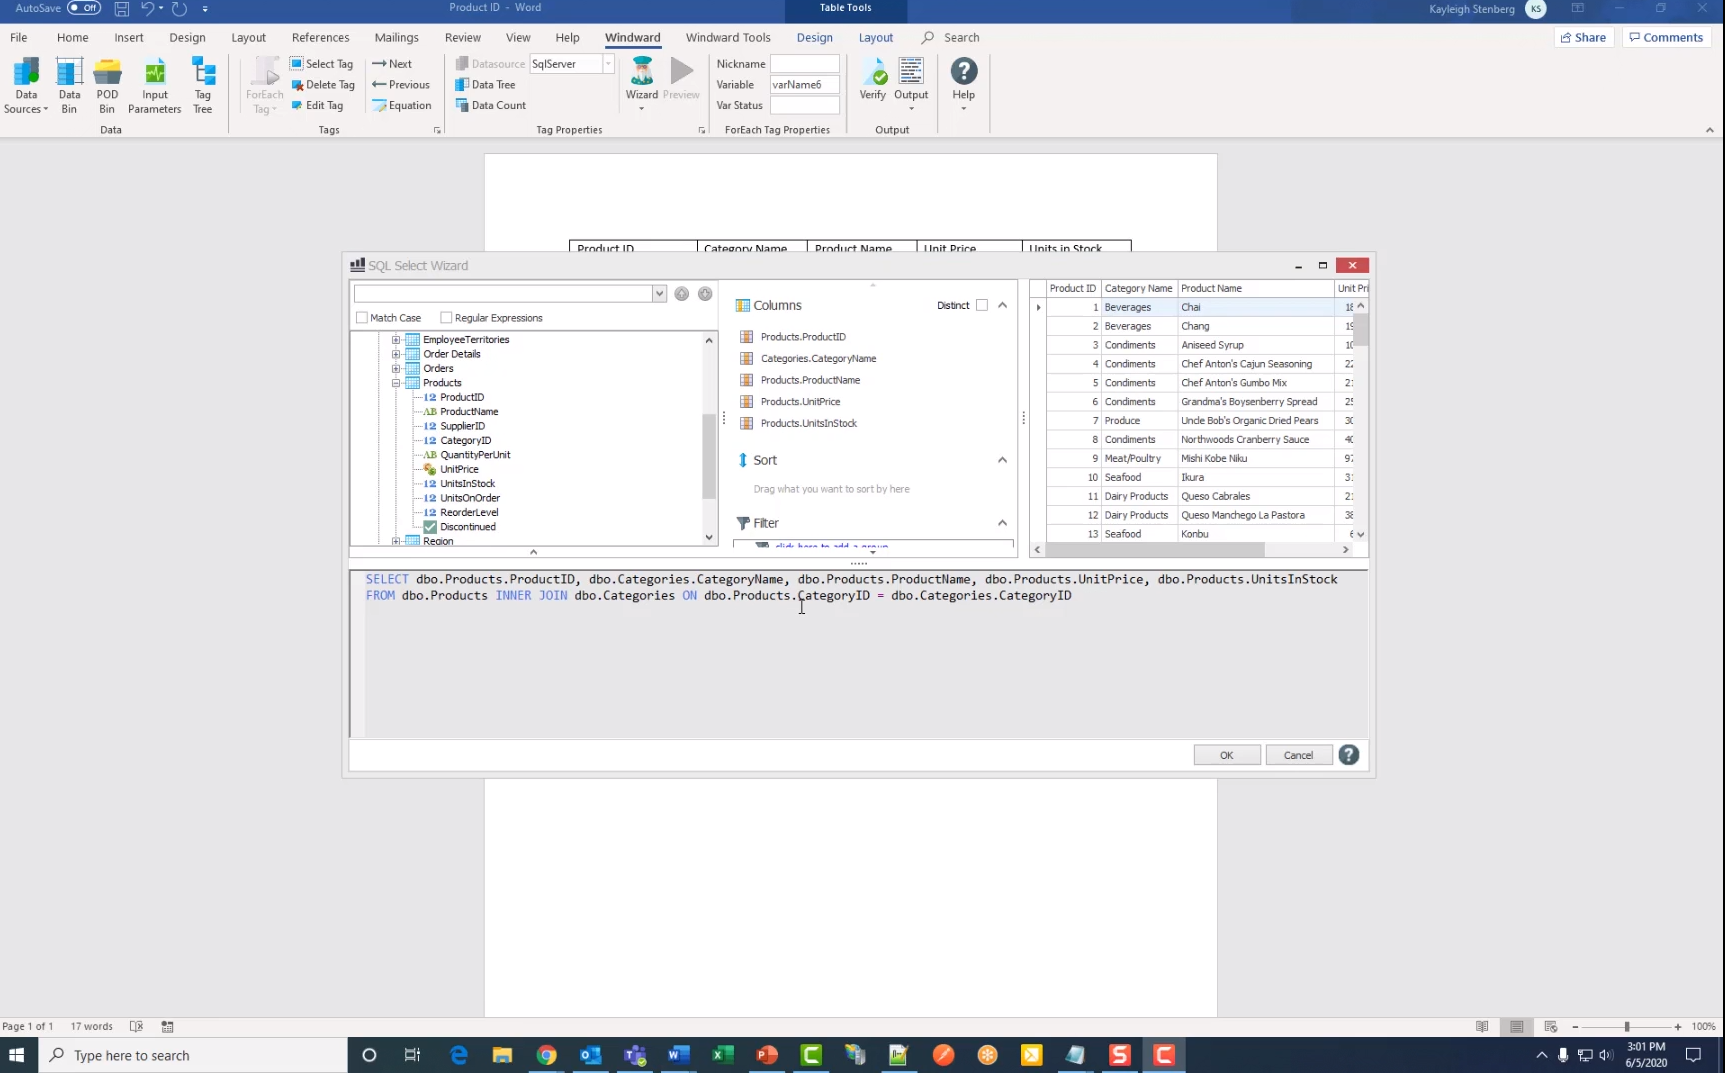This screenshot has width=1725, height=1073.
Task: Switch to the Mailings tab
Action: 397,38
